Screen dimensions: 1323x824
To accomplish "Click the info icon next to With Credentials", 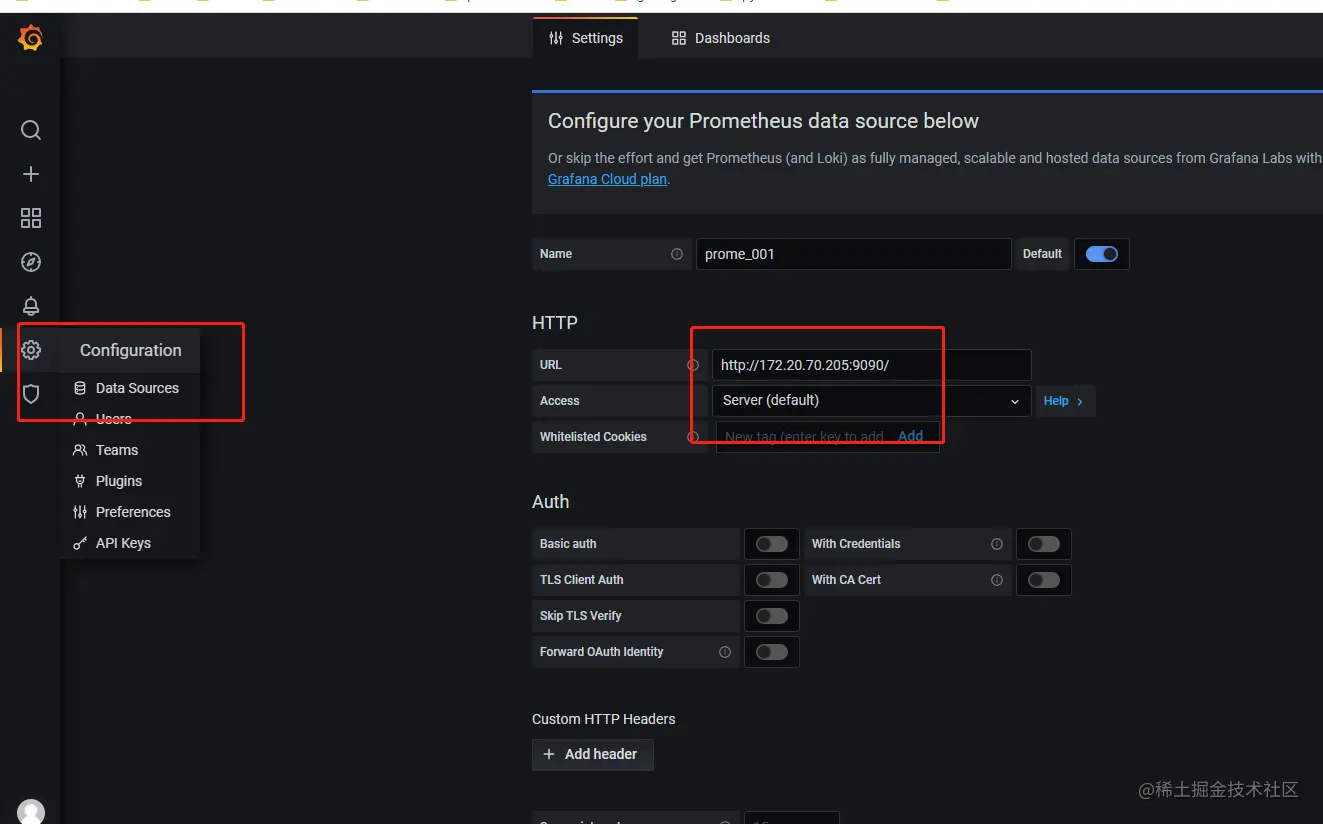I will pos(997,544).
